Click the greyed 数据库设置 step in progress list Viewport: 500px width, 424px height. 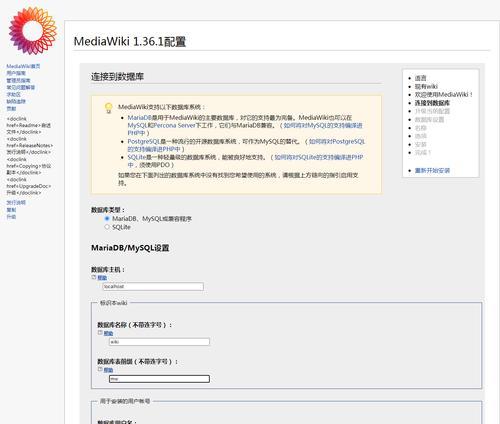tap(429, 119)
